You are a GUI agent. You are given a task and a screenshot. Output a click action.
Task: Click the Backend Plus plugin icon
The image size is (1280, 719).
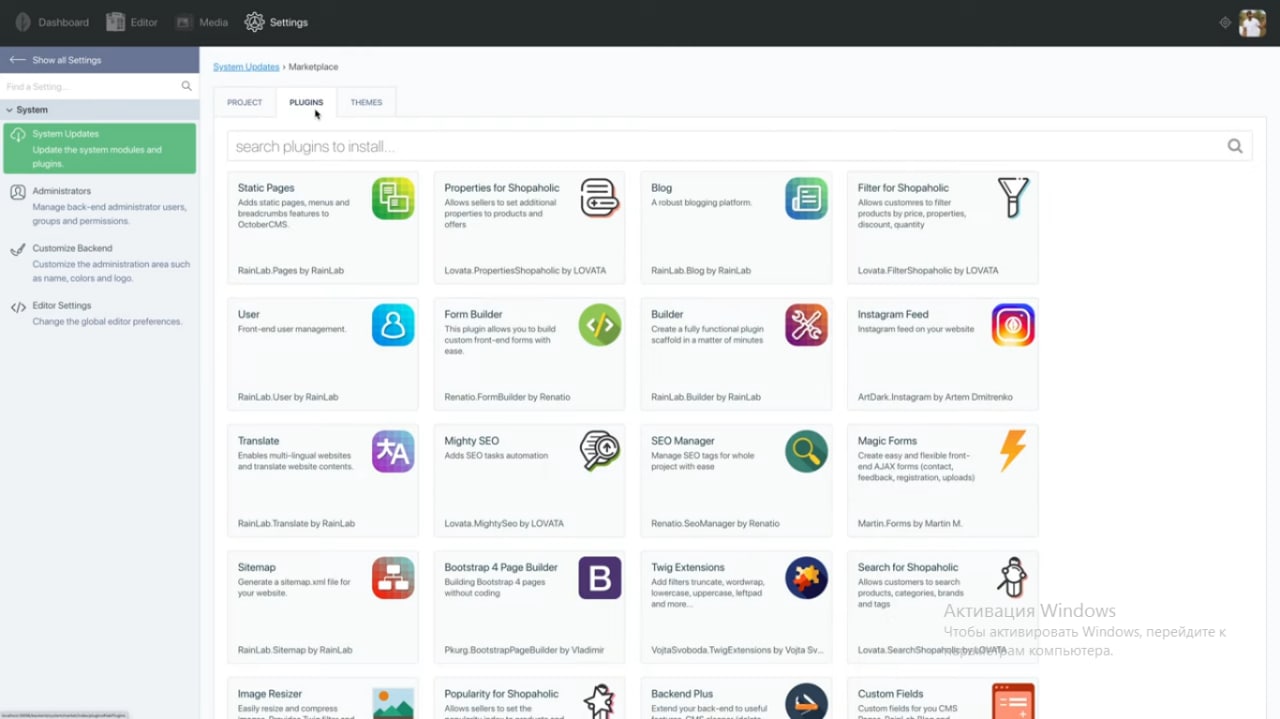[x=806, y=701]
